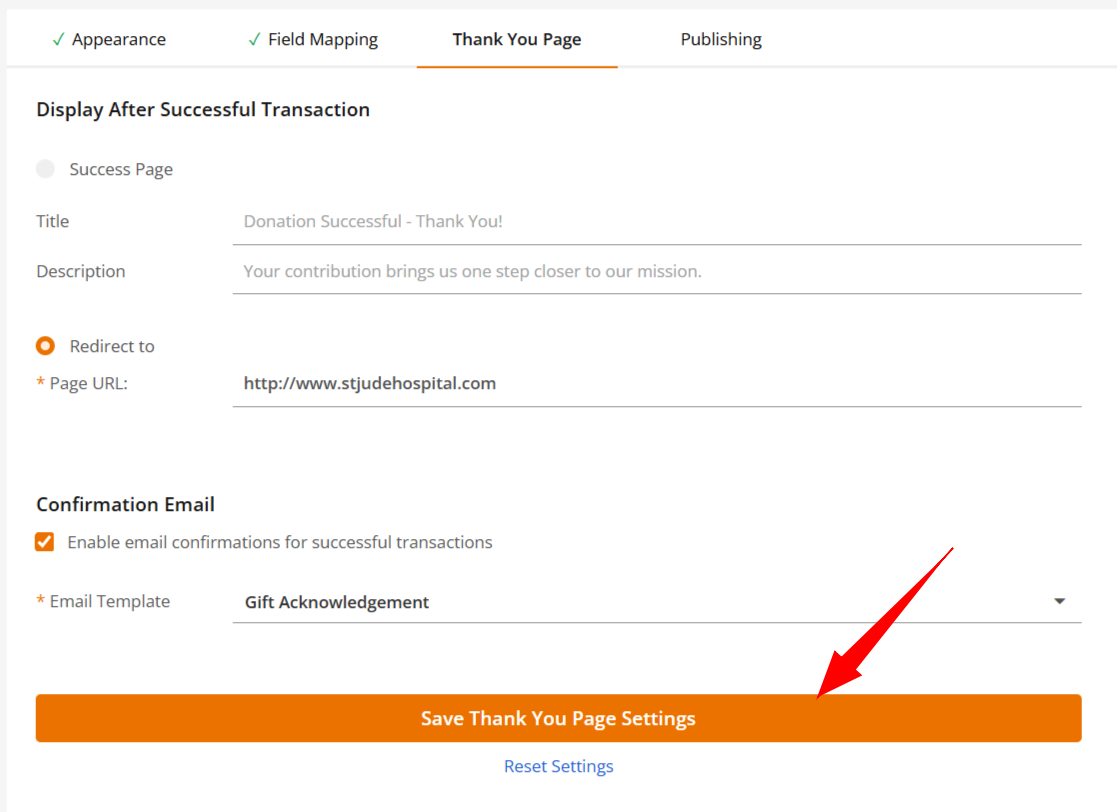Click the Email Template dropdown arrow
The height and width of the screenshot is (812, 1117).
coord(1059,601)
